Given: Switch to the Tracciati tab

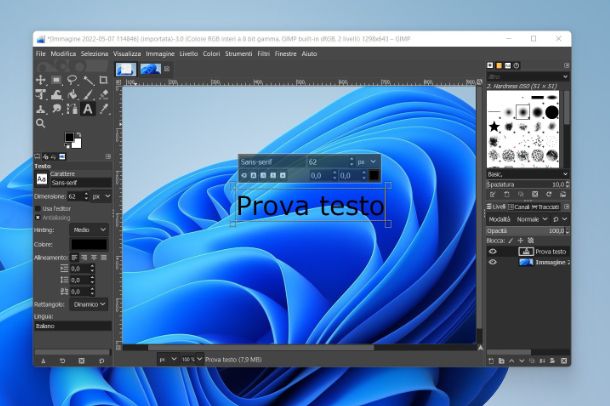Looking at the screenshot, I should click(545, 207).
